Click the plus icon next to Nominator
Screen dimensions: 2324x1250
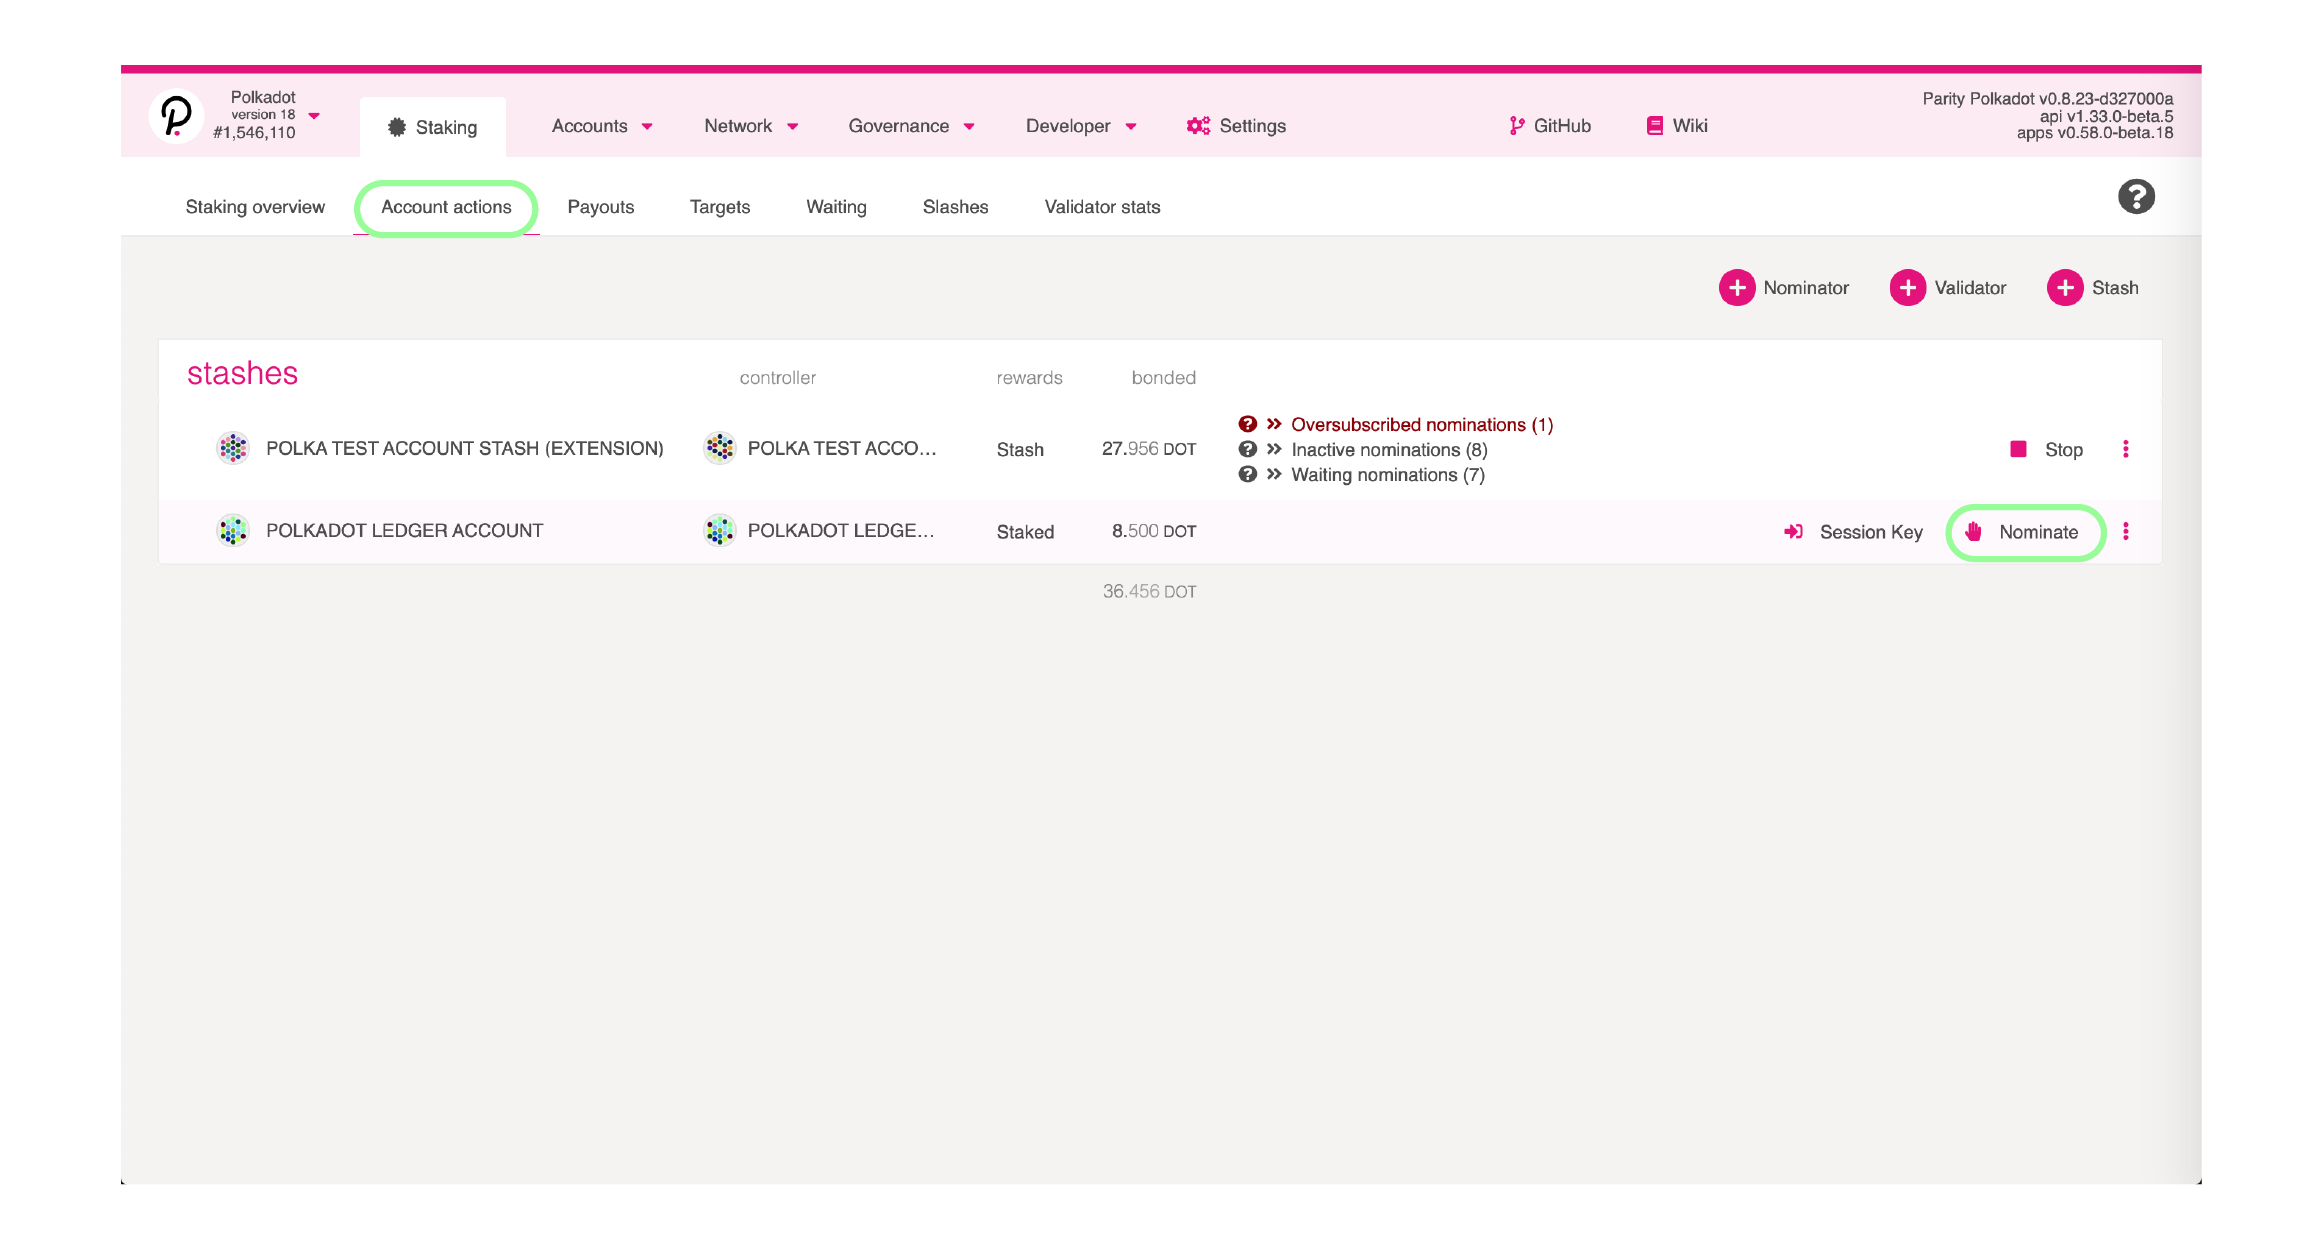1737,288
